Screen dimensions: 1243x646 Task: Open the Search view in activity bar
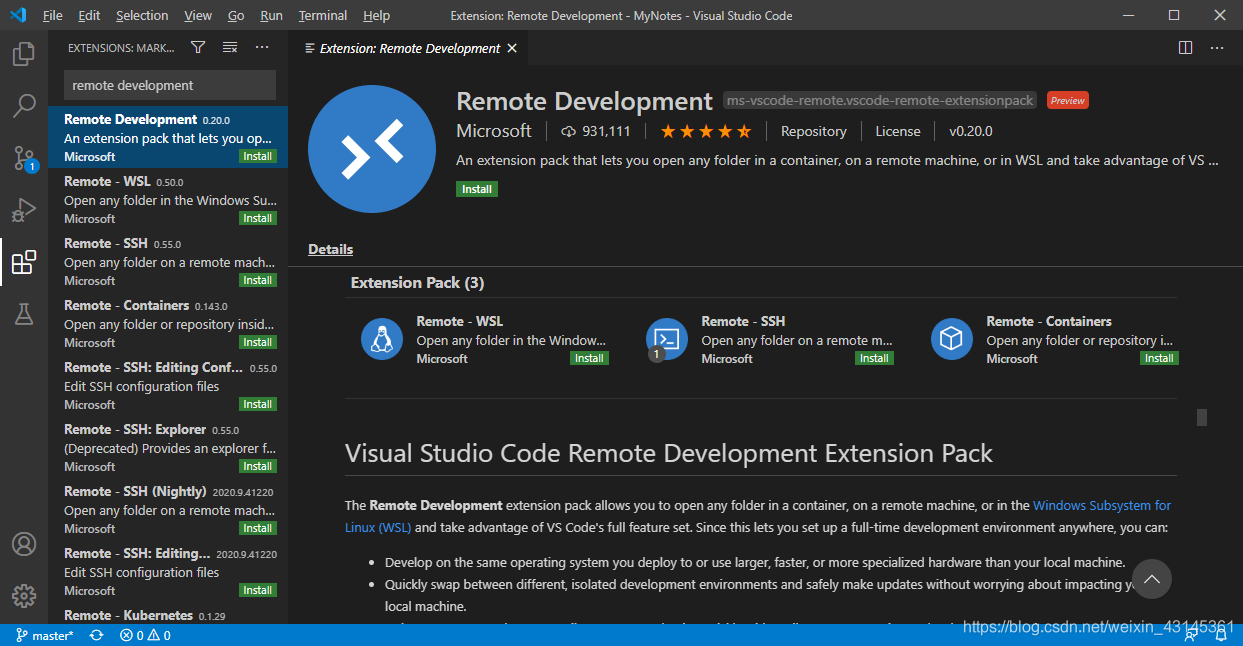point(24,105)
